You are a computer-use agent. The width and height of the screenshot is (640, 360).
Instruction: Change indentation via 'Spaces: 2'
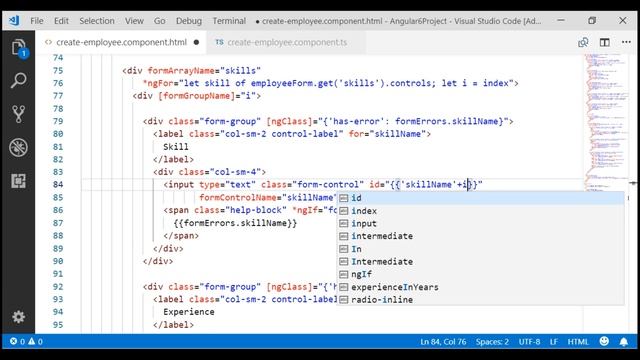[492, 342]
